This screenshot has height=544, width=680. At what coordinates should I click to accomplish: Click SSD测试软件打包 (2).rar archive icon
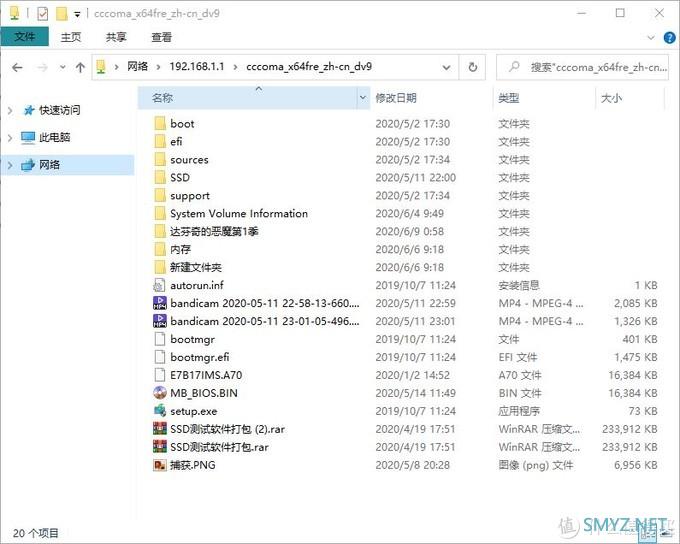[x=160, y=429]
